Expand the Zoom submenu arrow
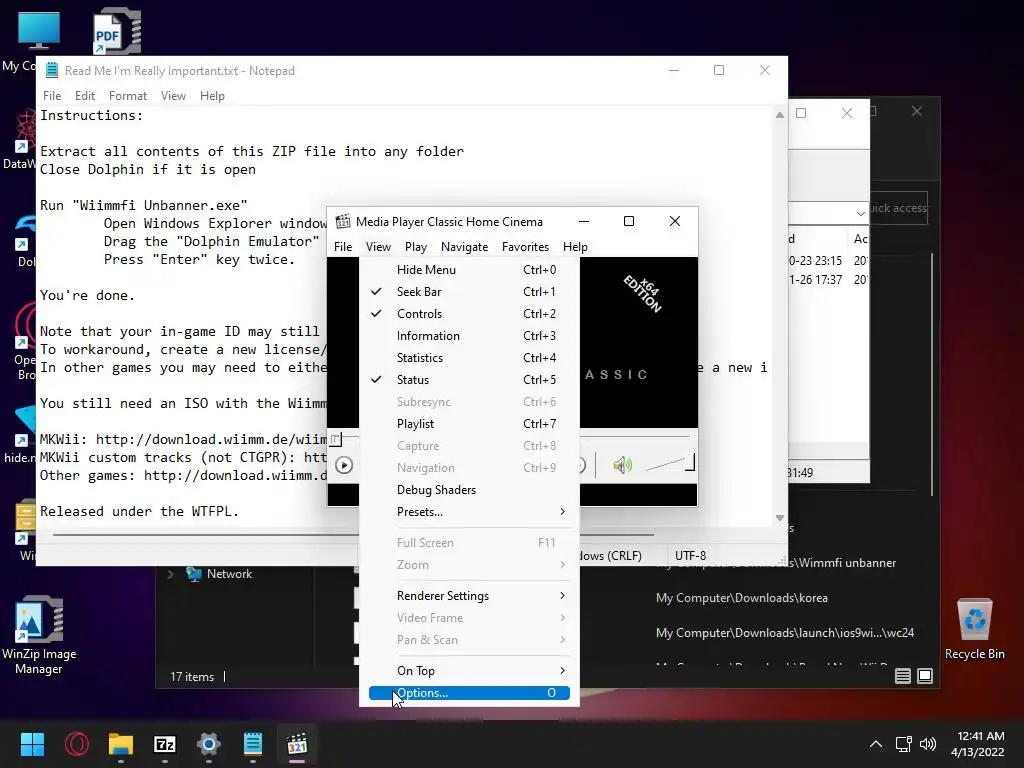Viewport: 1024px width, 768px height. click(x=562, y=565)
